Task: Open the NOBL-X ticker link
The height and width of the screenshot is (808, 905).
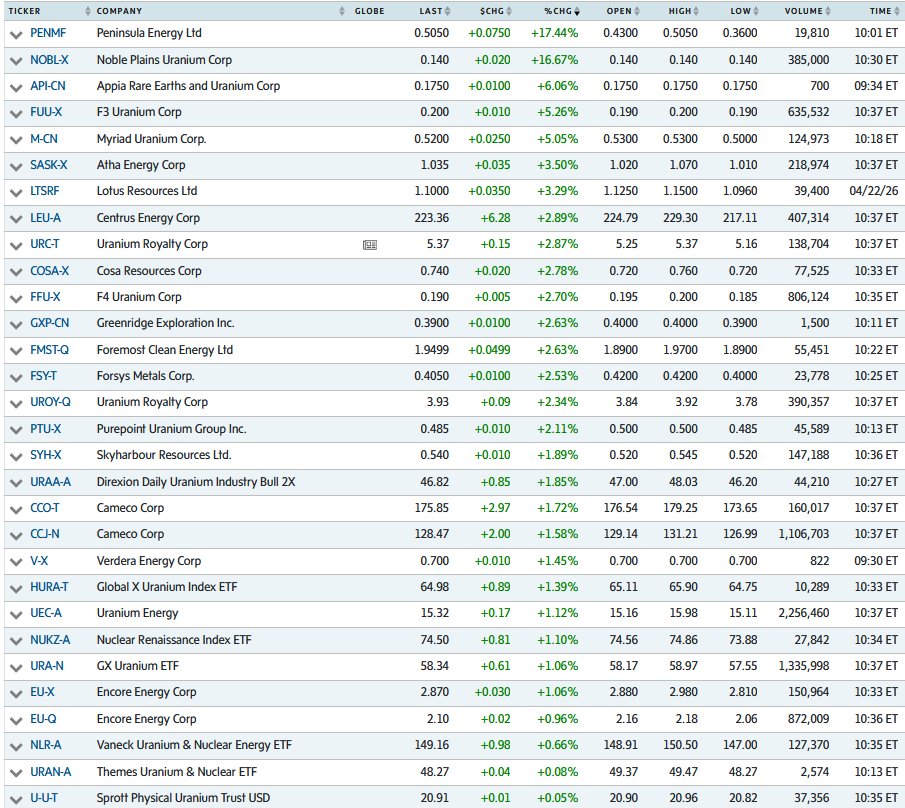Action: tap(49, 59)
